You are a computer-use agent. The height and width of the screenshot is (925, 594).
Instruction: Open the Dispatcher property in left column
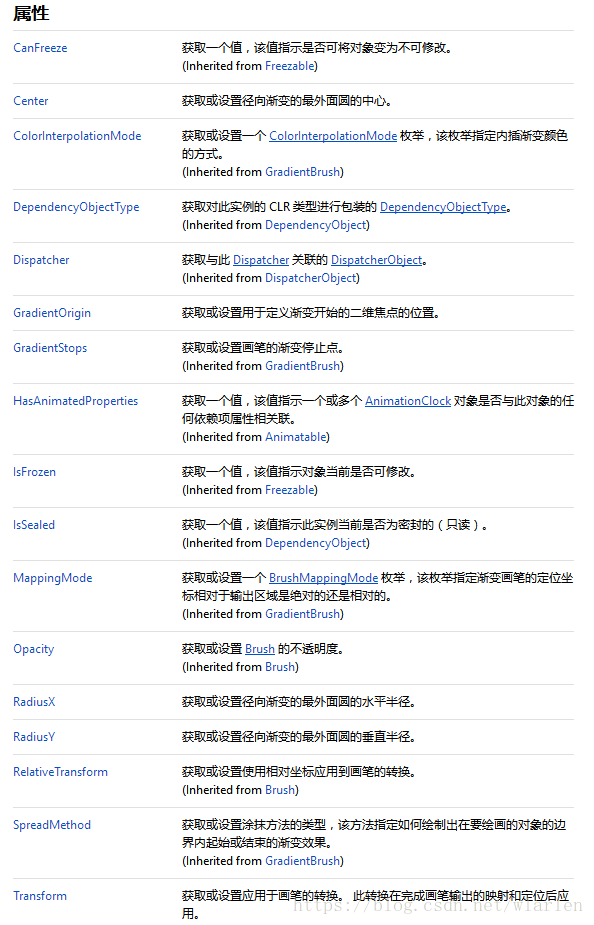(41, 260)
